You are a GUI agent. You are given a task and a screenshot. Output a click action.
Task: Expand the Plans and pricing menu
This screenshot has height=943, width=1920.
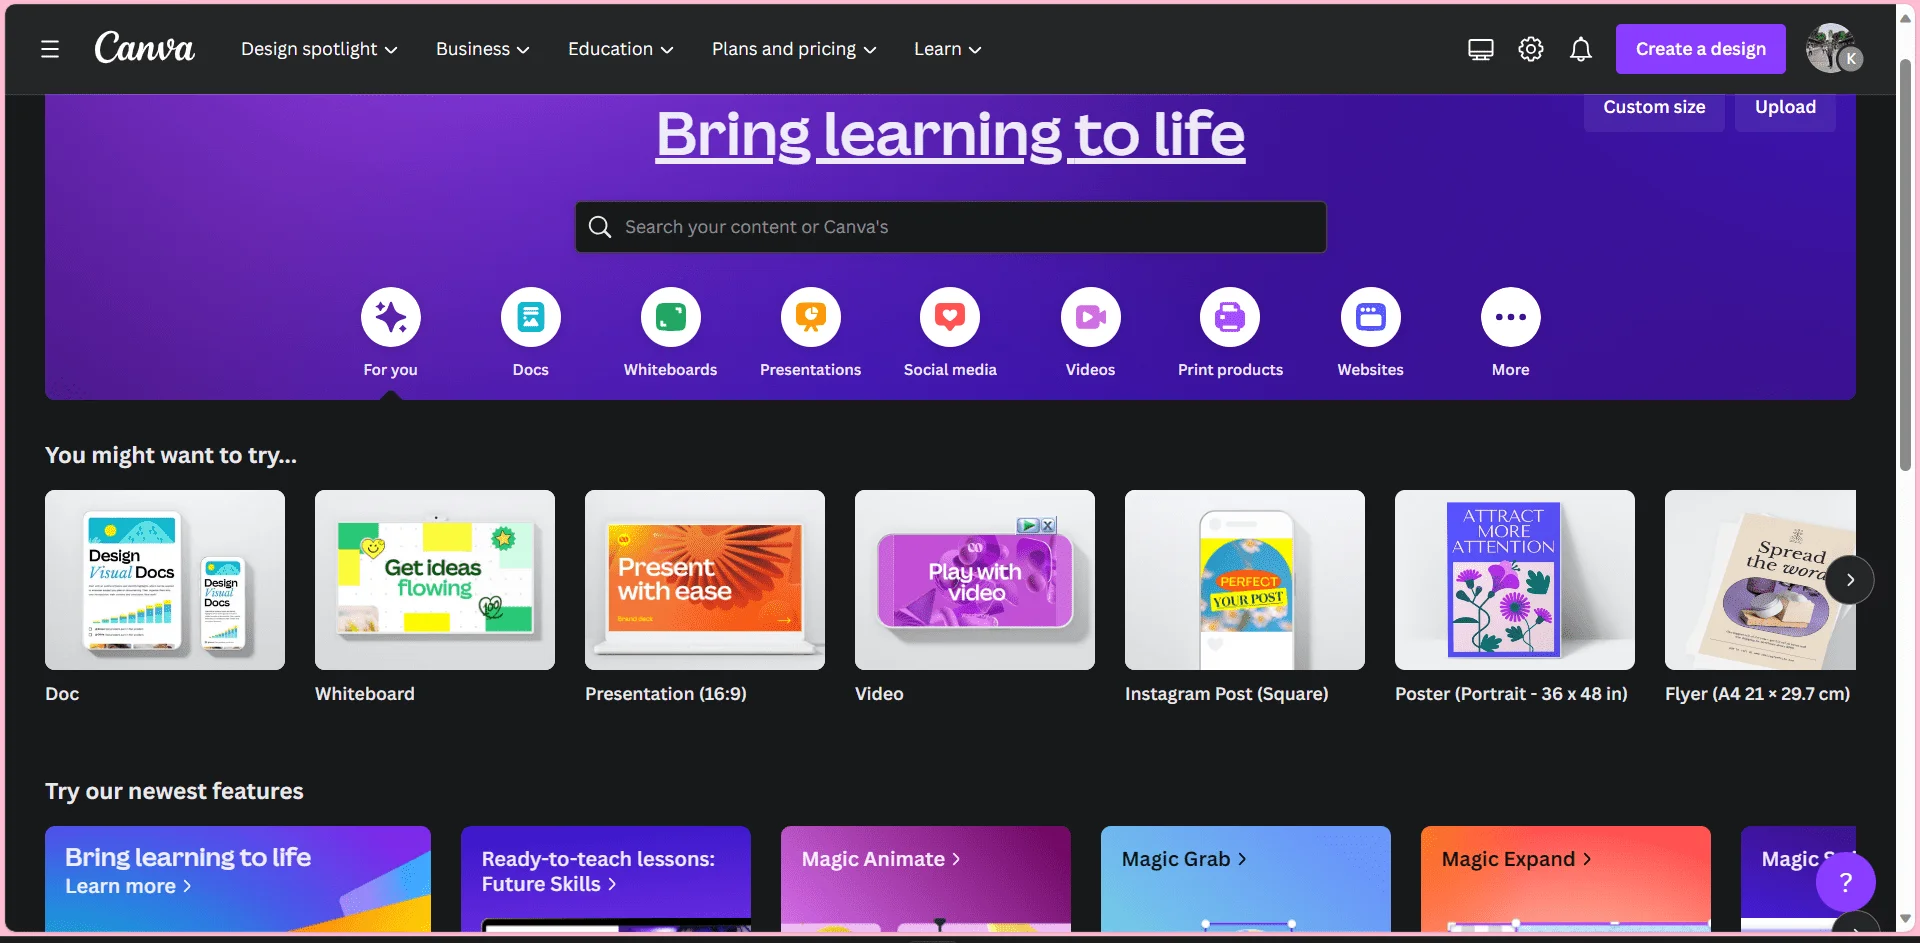click(x=794, y=49)
